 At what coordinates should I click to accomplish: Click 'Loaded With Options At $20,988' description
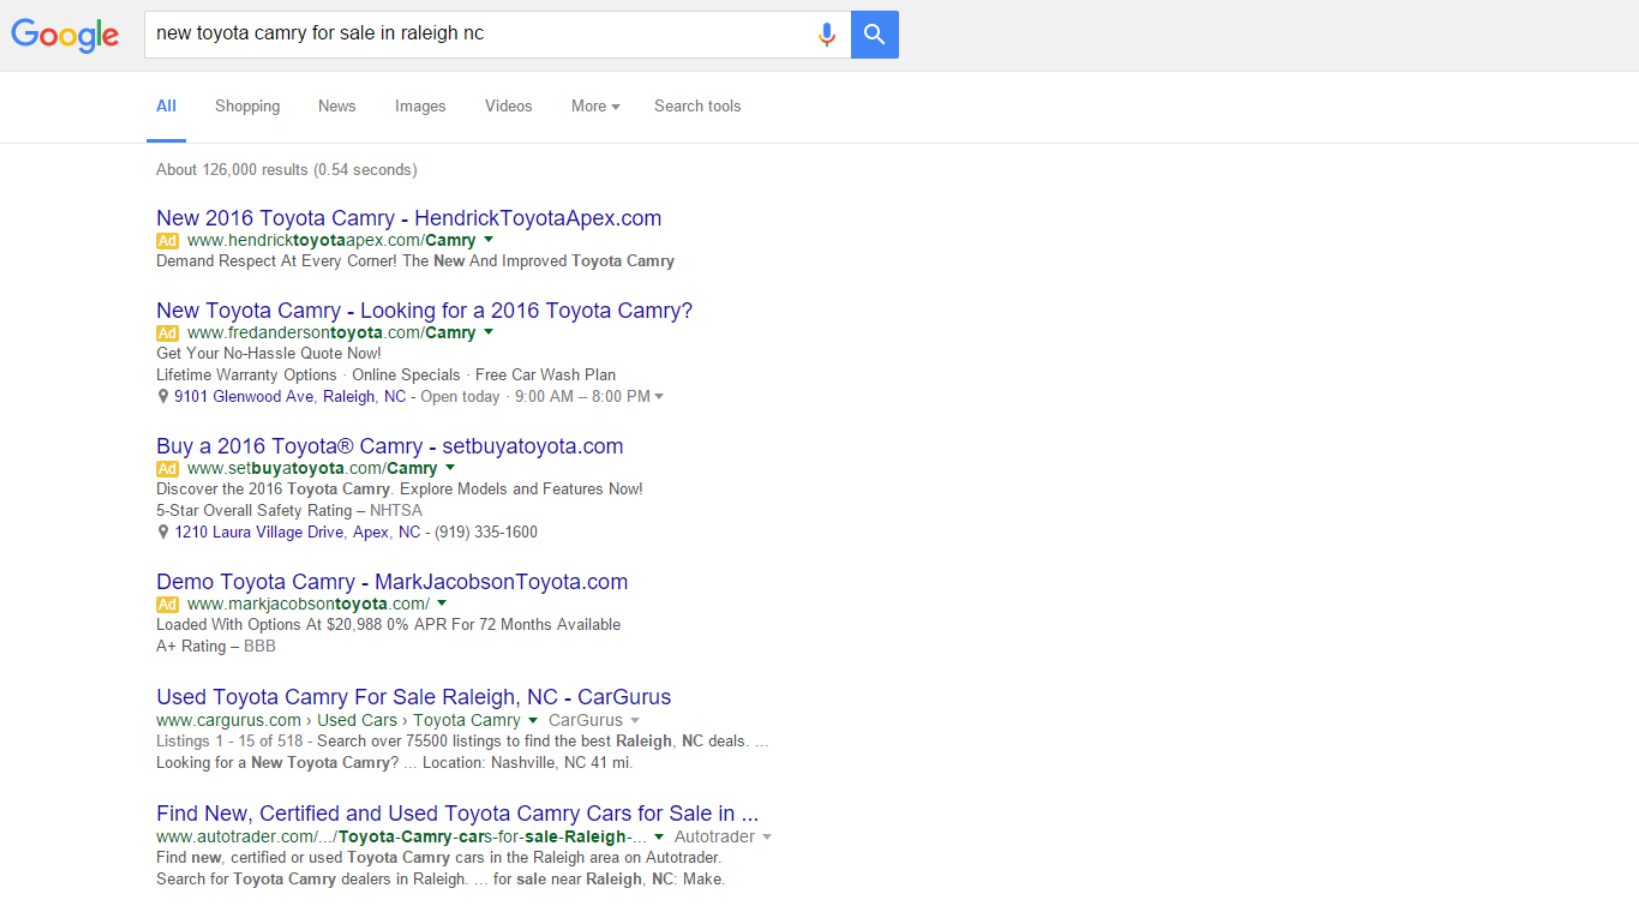point(388,625)
